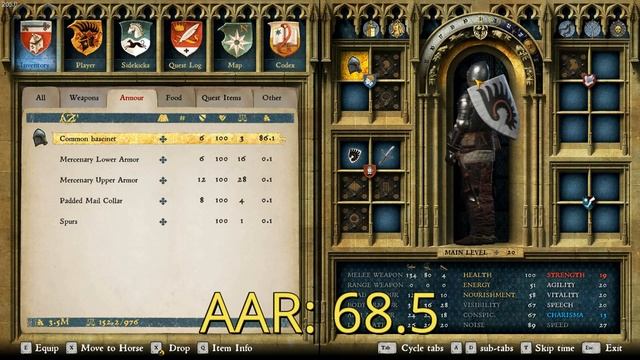Click the MAIN LEVEL 20 label
The image size is (640, 360).
(480, 253)
